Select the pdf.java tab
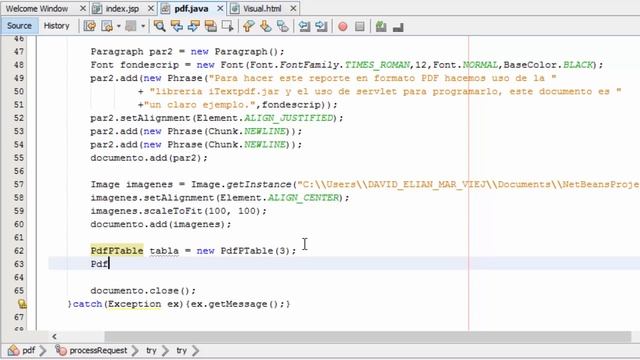 191,9
